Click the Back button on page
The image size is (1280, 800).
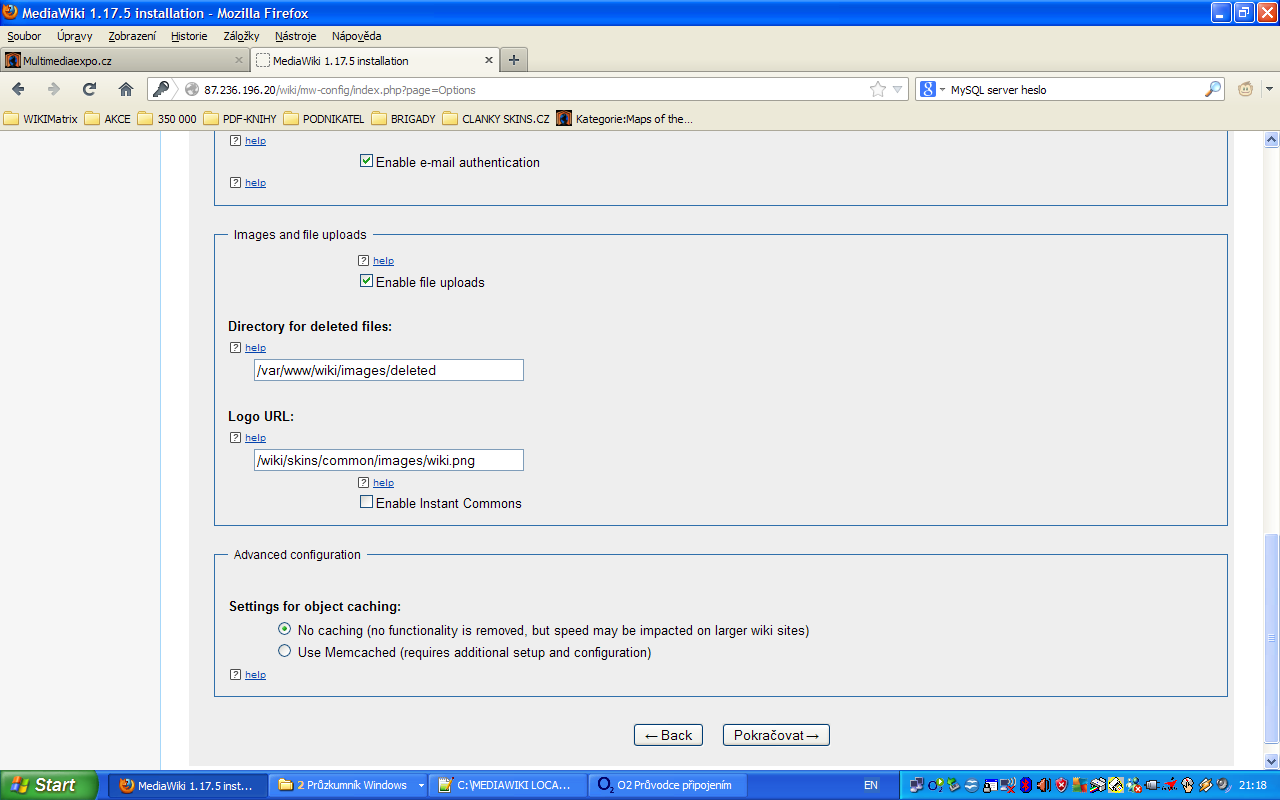(x=668, y=735)
